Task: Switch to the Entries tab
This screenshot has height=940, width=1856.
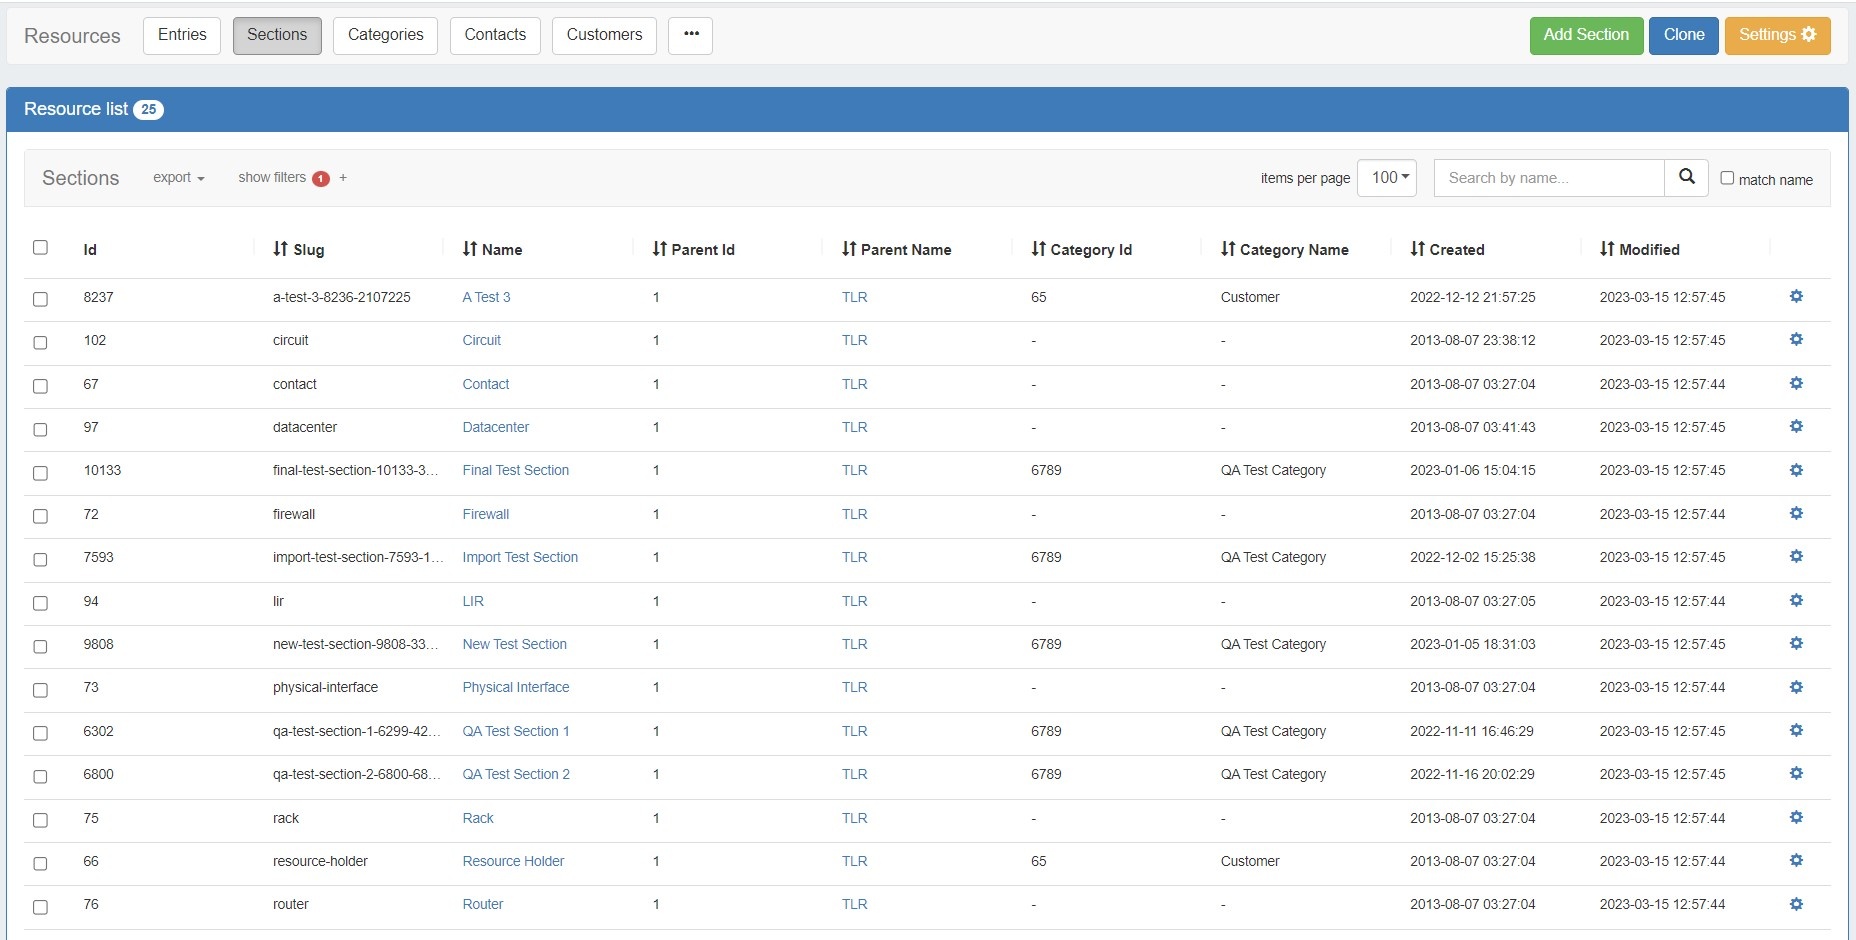Action: coord(182,35)
